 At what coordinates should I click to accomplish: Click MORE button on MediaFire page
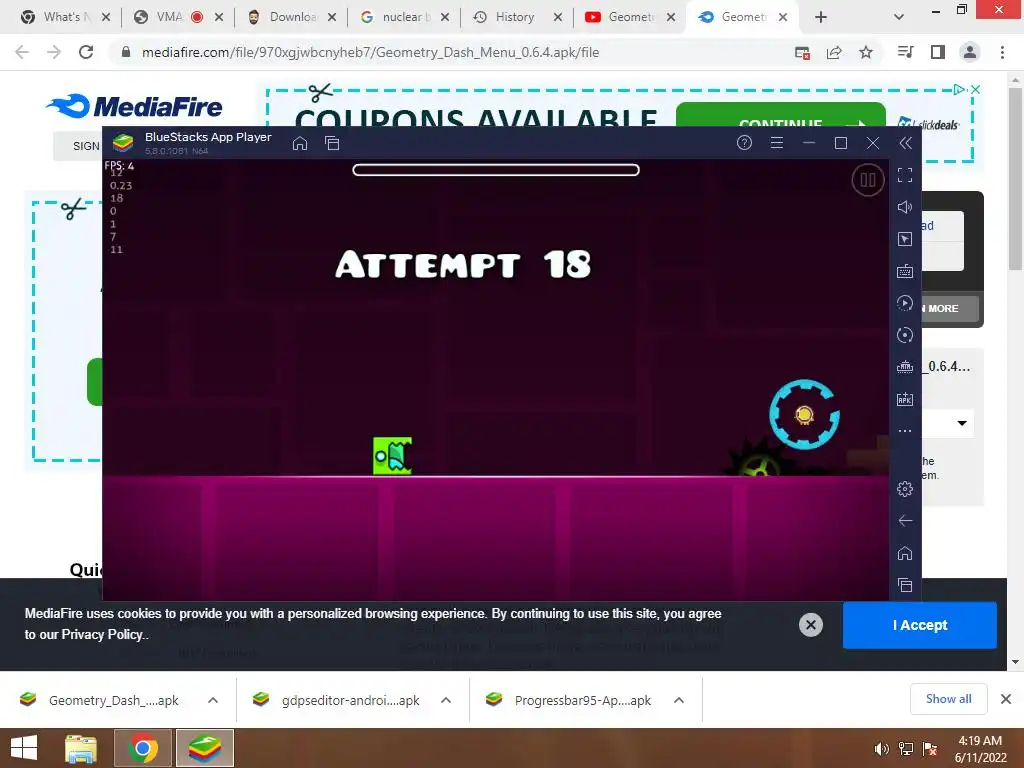pos(950,308)
